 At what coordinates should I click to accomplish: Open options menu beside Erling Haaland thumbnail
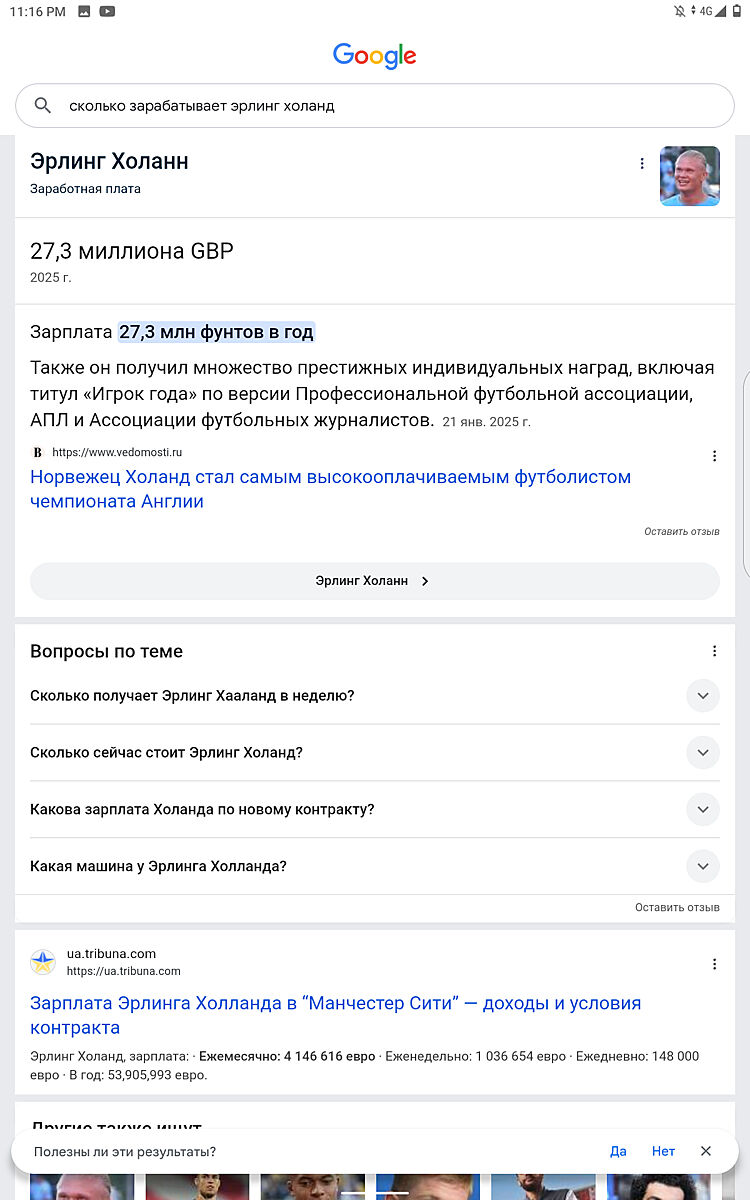coord(642,164)
